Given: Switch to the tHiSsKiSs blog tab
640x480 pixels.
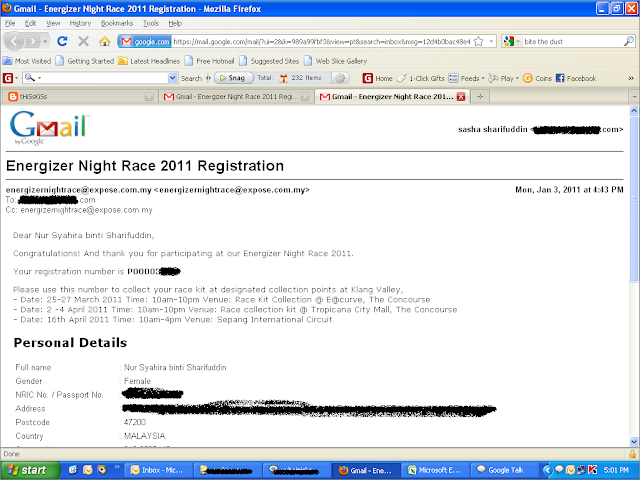Looking at the screenshot, I should pyautogui.click(x=80, y=97).
